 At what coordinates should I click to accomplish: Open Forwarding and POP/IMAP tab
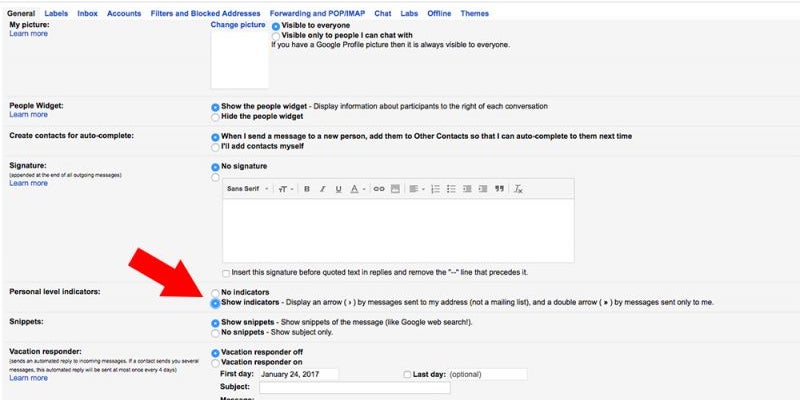[317, 14]
